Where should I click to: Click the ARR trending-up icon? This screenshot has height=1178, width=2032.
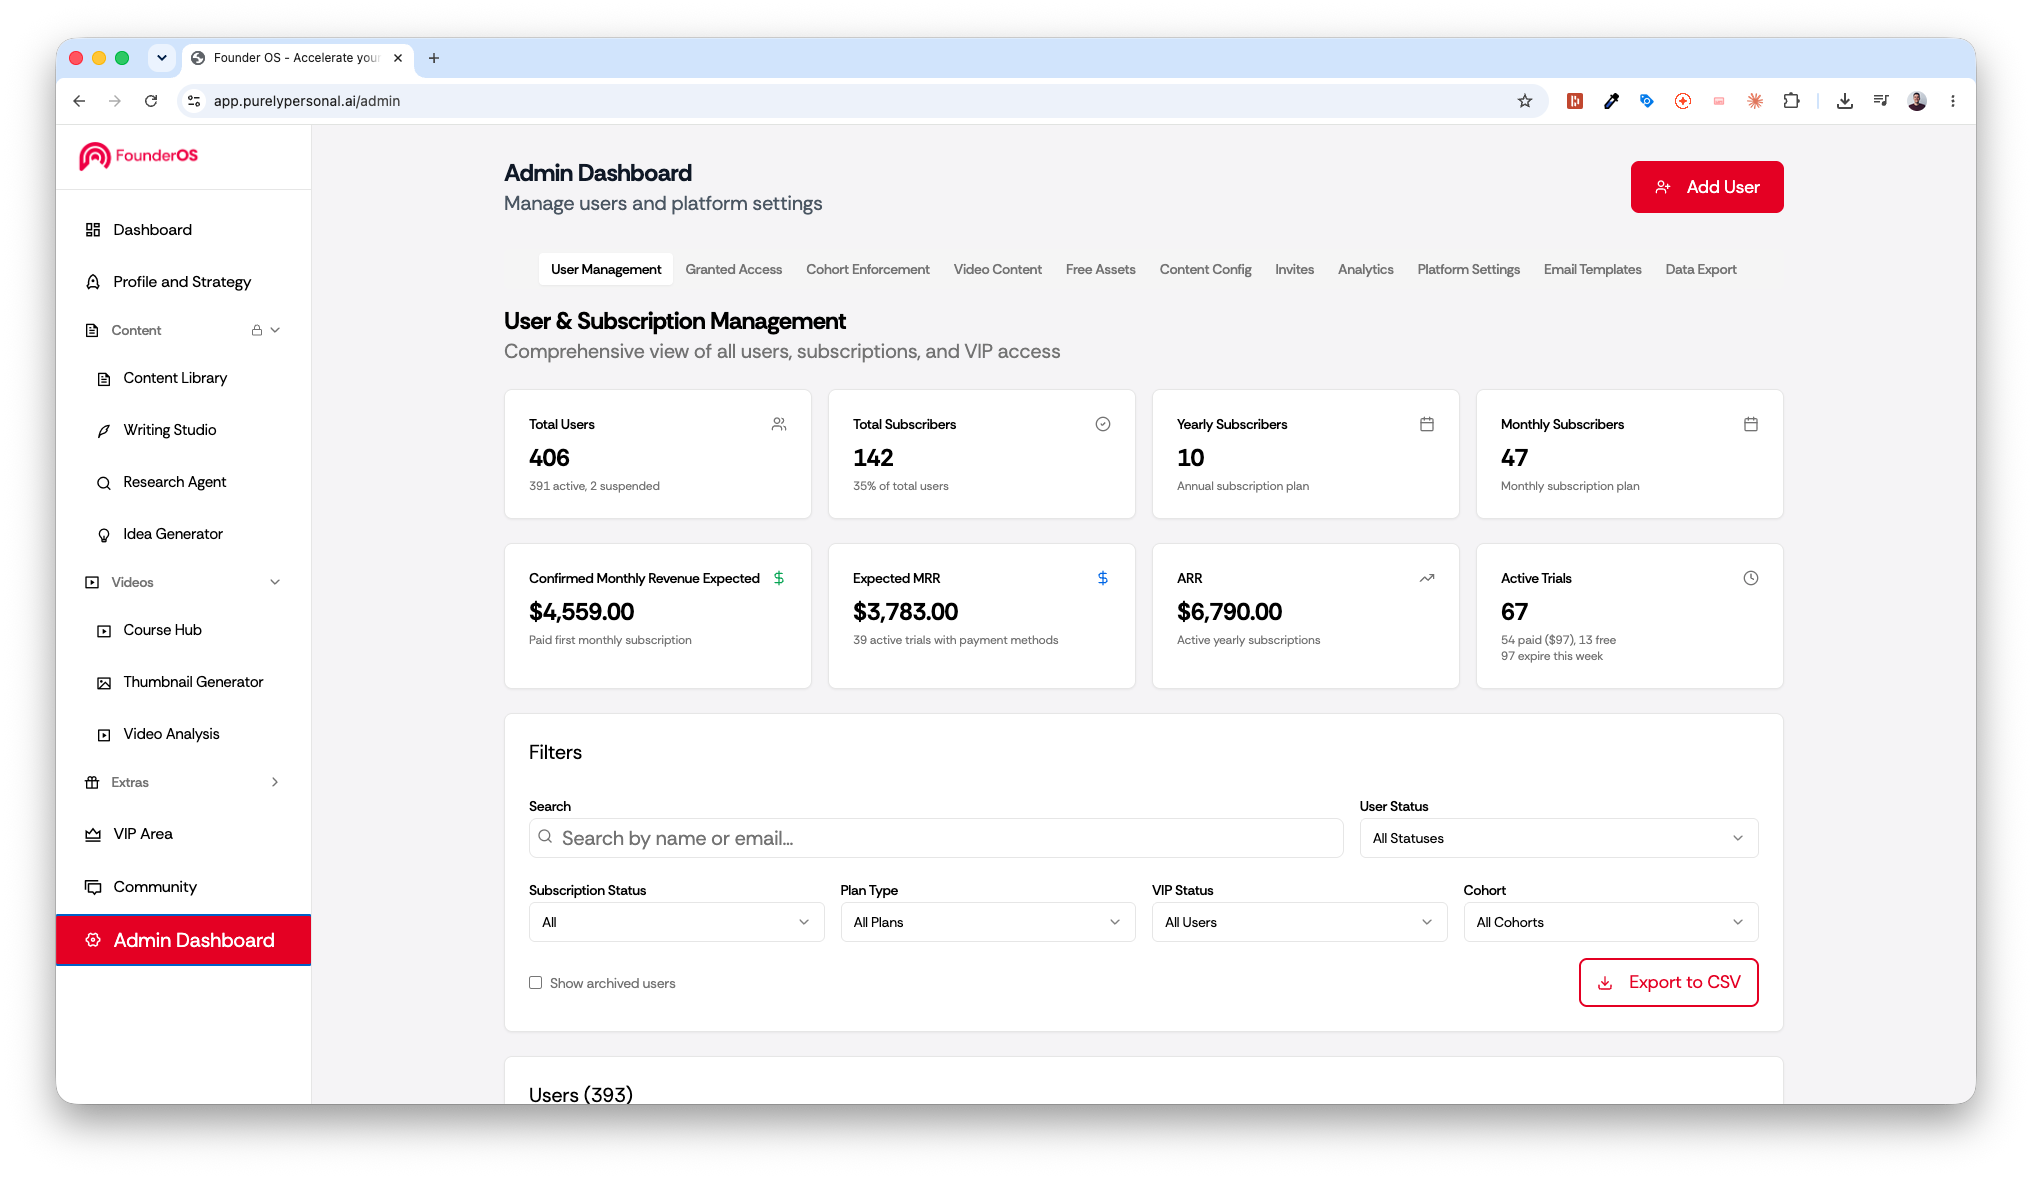1427,578
